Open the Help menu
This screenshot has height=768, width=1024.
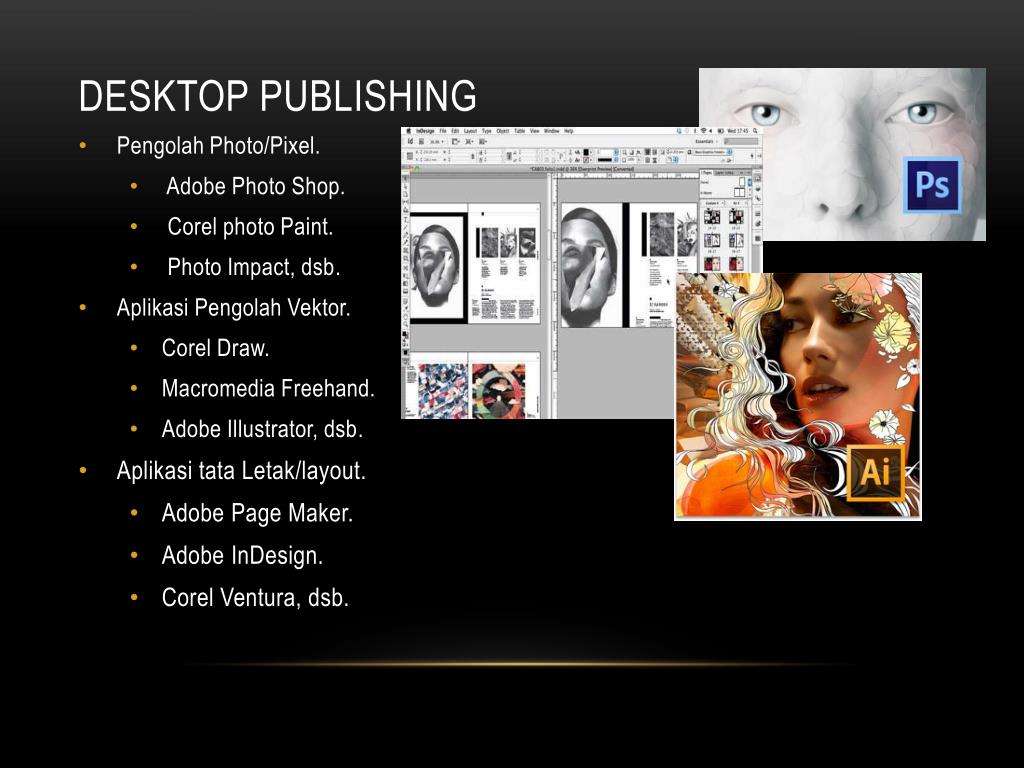point(569,131)
